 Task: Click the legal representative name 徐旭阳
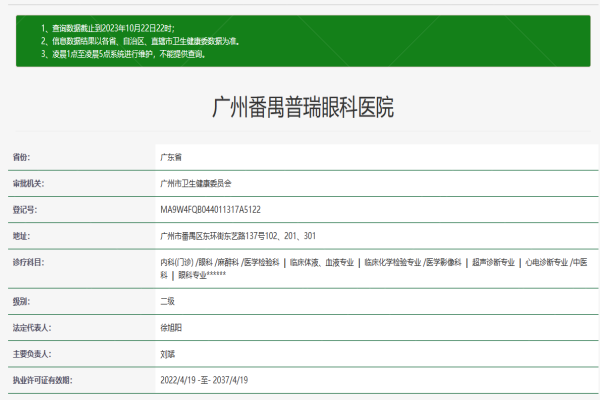pos(171,327)
